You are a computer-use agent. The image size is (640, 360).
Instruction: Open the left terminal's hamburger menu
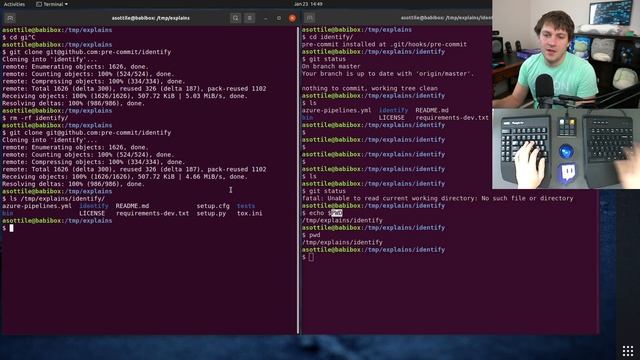[249, 18]
